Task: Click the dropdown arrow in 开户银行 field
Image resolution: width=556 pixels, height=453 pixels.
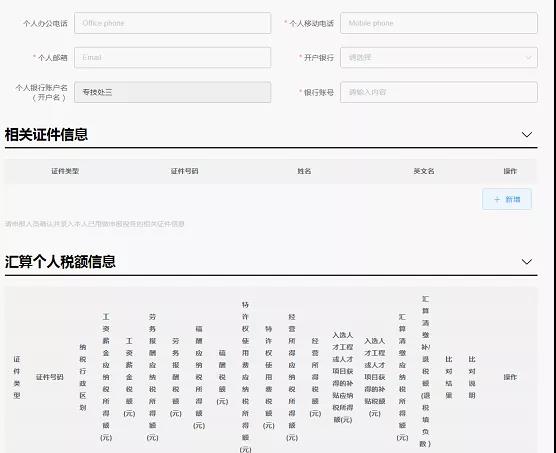Action: (x=528, y=58)
